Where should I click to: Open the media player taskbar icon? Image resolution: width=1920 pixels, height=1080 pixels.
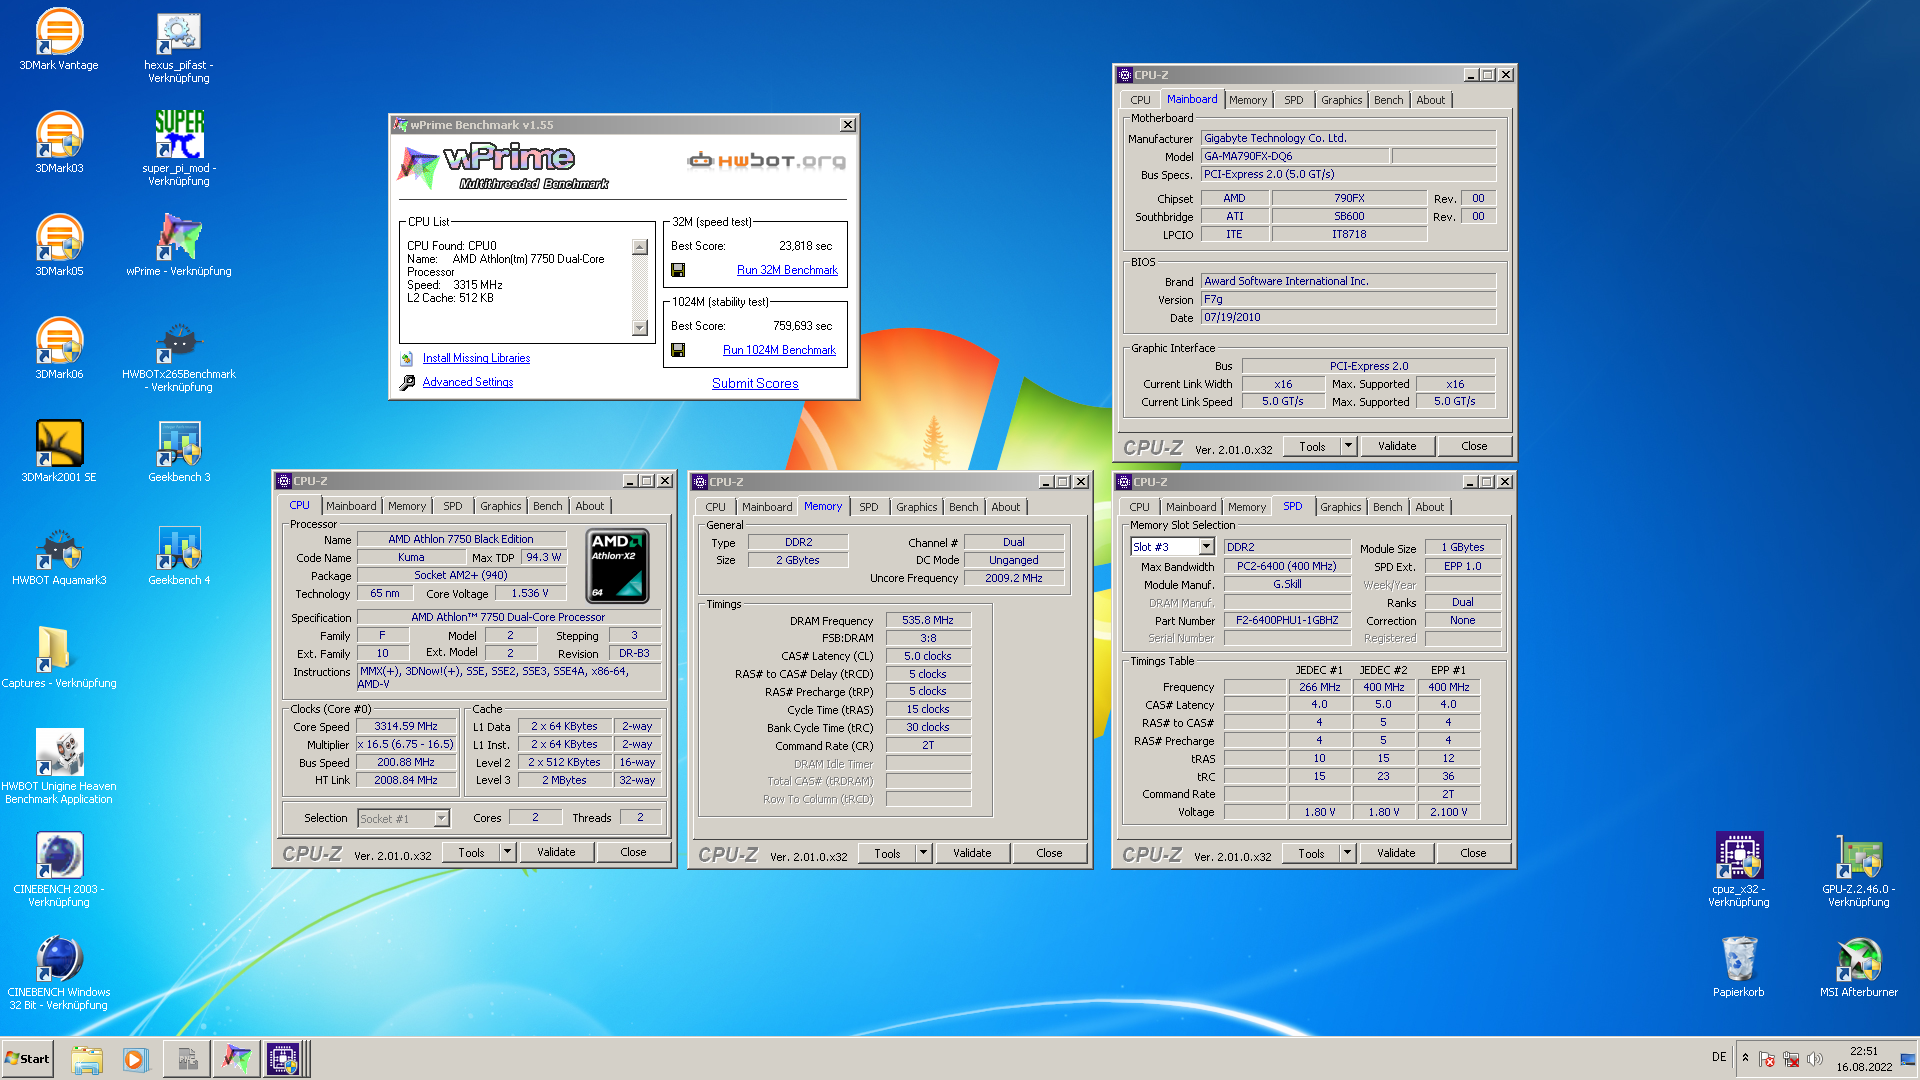tap(135, 1059)
